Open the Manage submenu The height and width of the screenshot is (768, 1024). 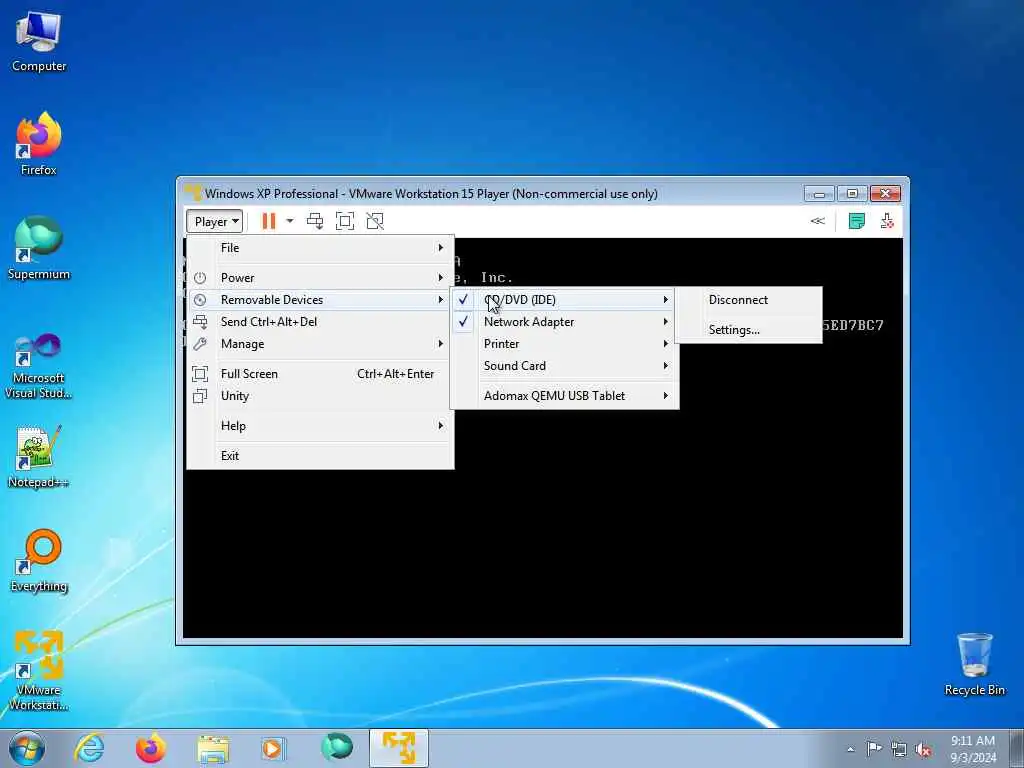point(320,344)
